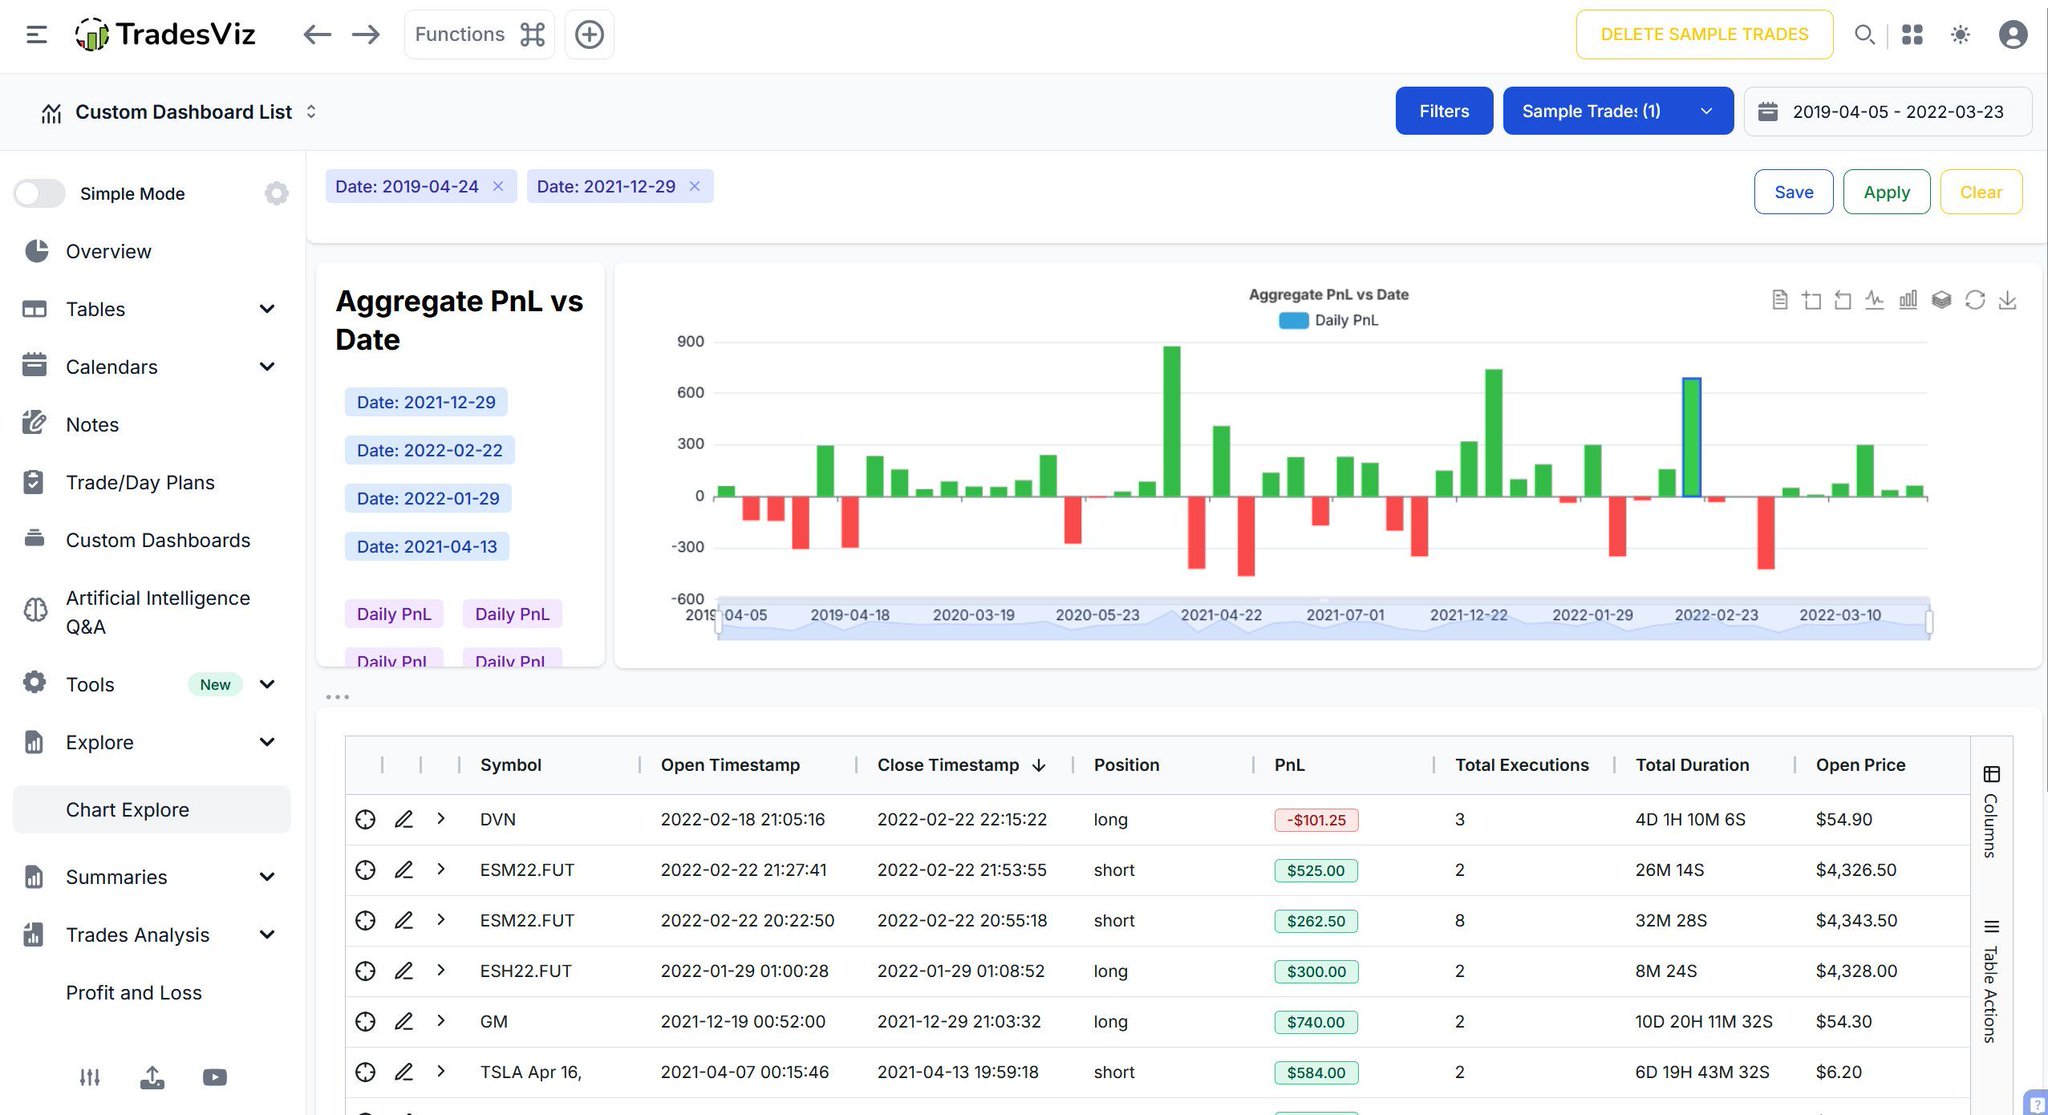Expand the GM trade row chevron
The image size is (2048, 1115).
click(441, 1021)
